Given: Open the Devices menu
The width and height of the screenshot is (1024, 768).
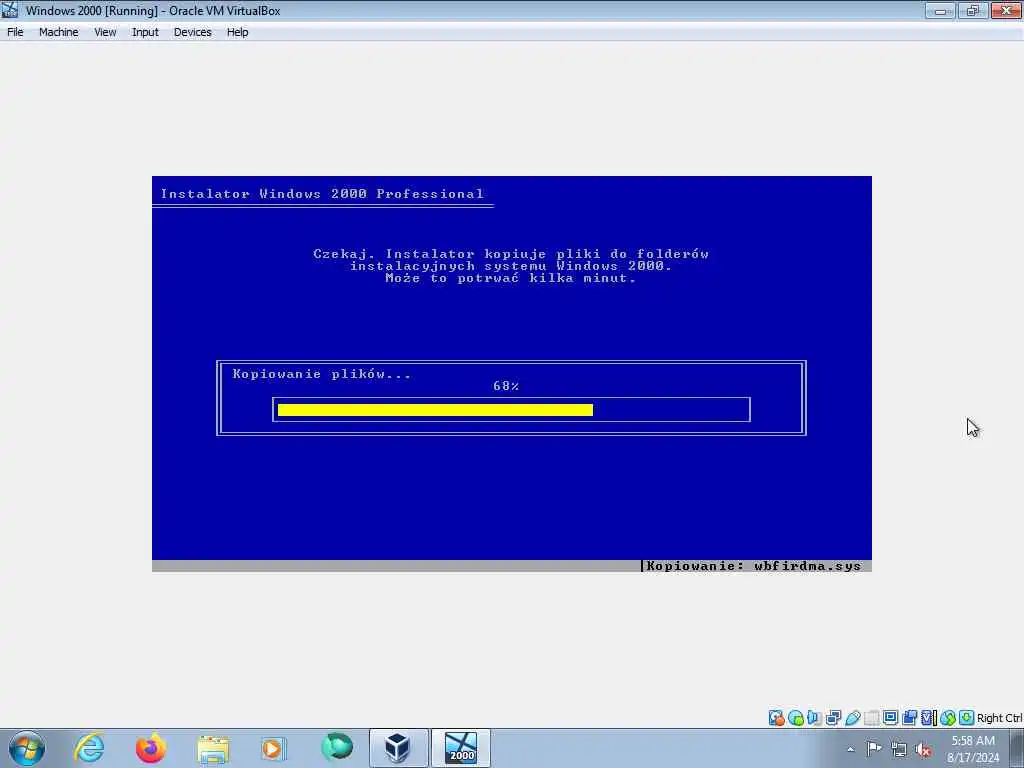Looking at the screenshot, I should pyautogui.click(x=192, y=32).
